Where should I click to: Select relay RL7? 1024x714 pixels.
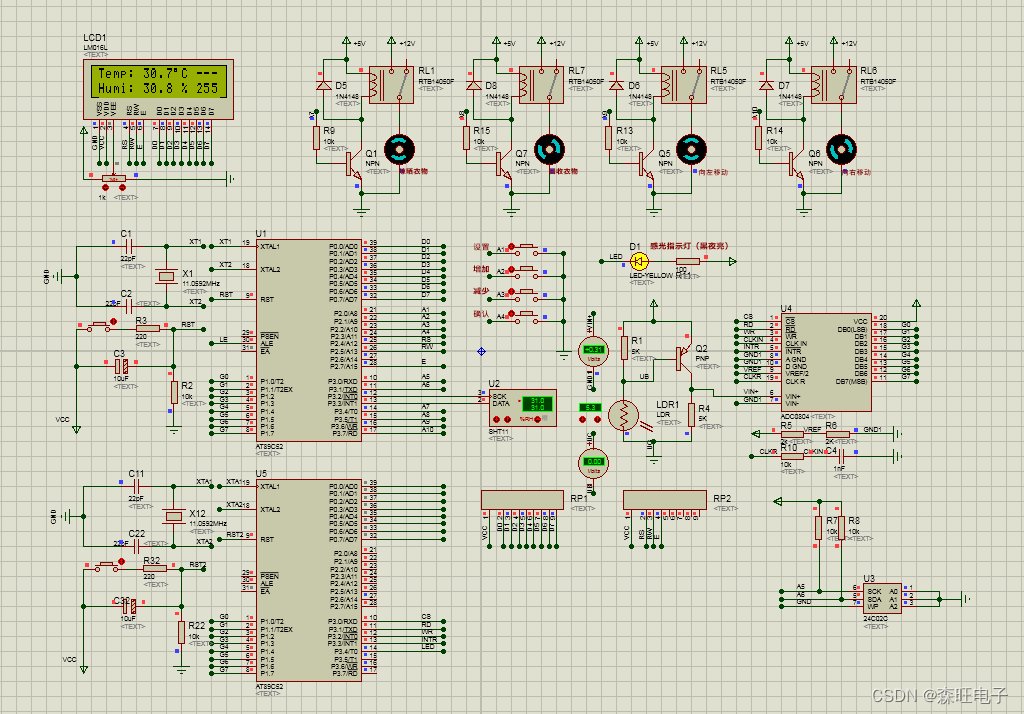pyautogui.click(x=541, y=84)
